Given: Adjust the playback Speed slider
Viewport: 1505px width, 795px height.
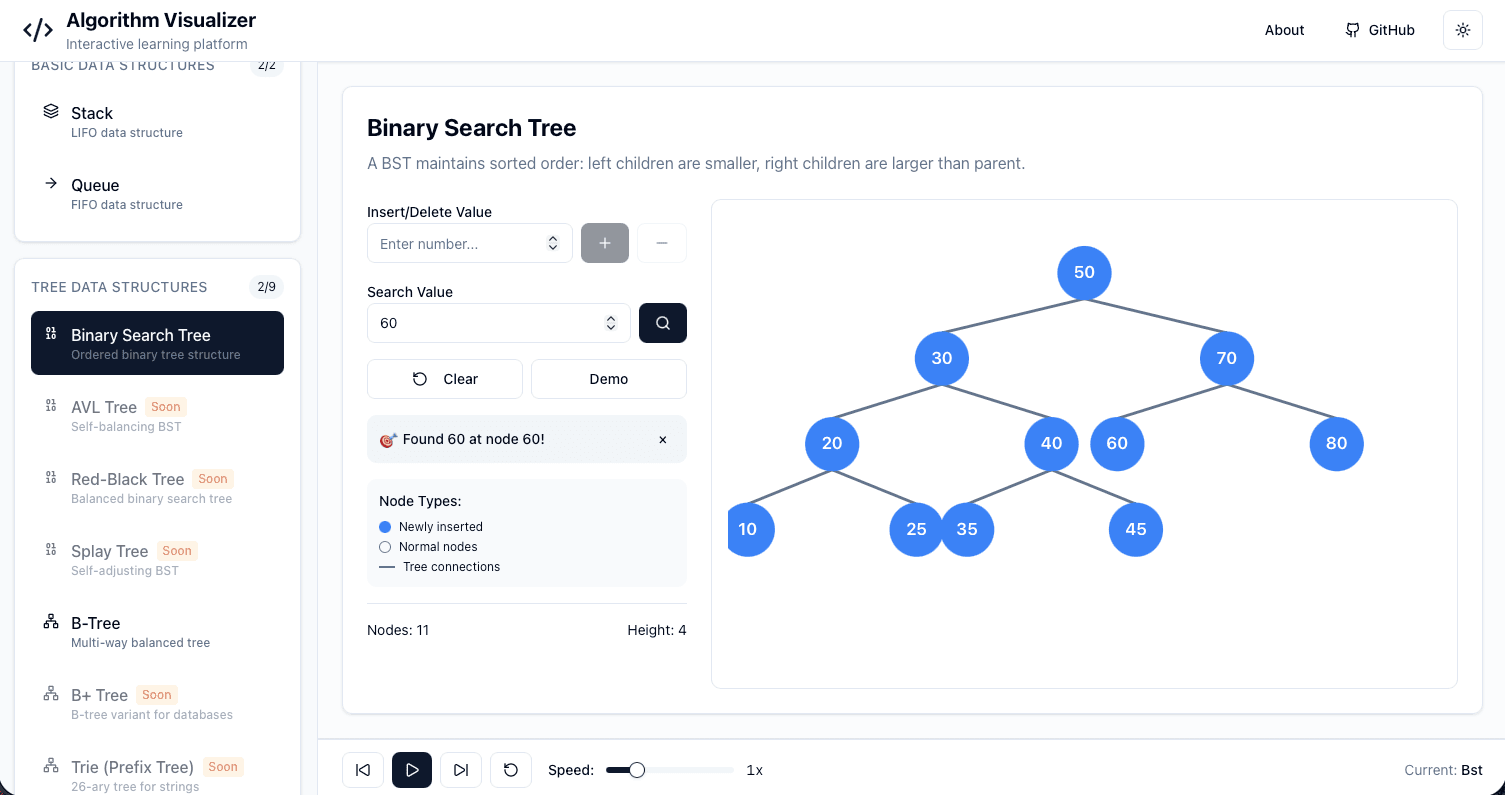Looking at the screenshot, I should [636, 770].
